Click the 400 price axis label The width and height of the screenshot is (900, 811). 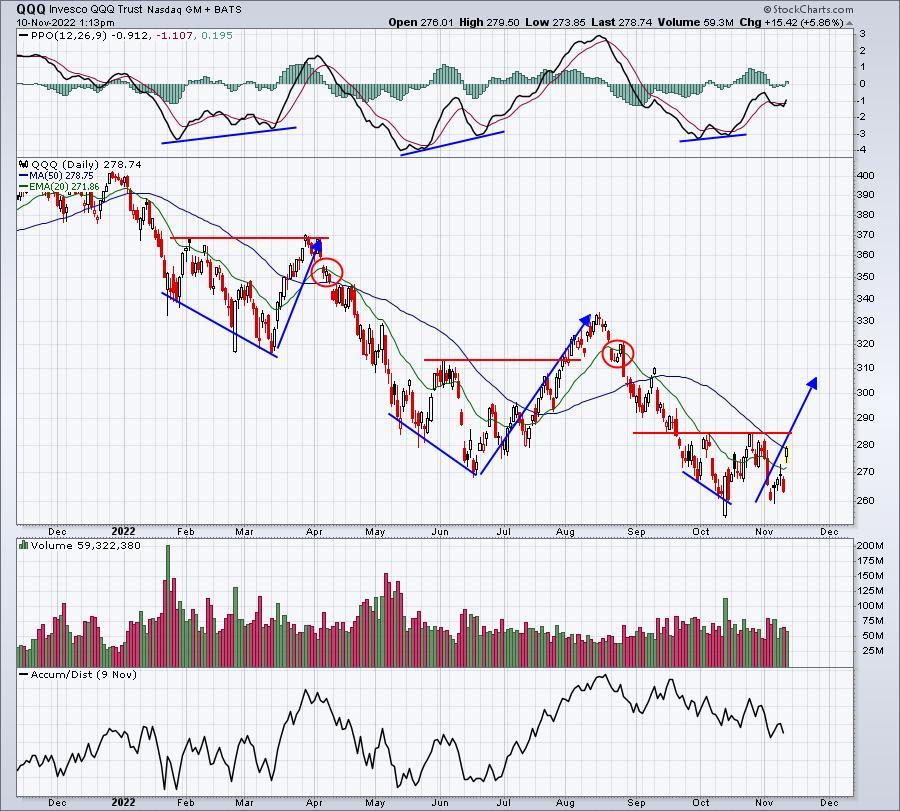(x=867, y=176)
